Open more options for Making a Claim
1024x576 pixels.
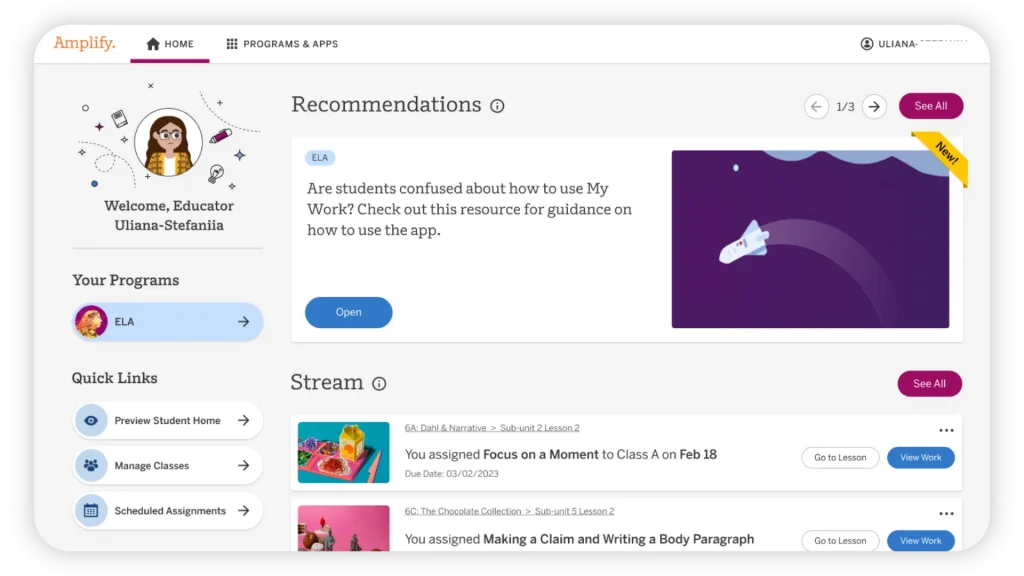pyautogui.click(x=946, y=514)
